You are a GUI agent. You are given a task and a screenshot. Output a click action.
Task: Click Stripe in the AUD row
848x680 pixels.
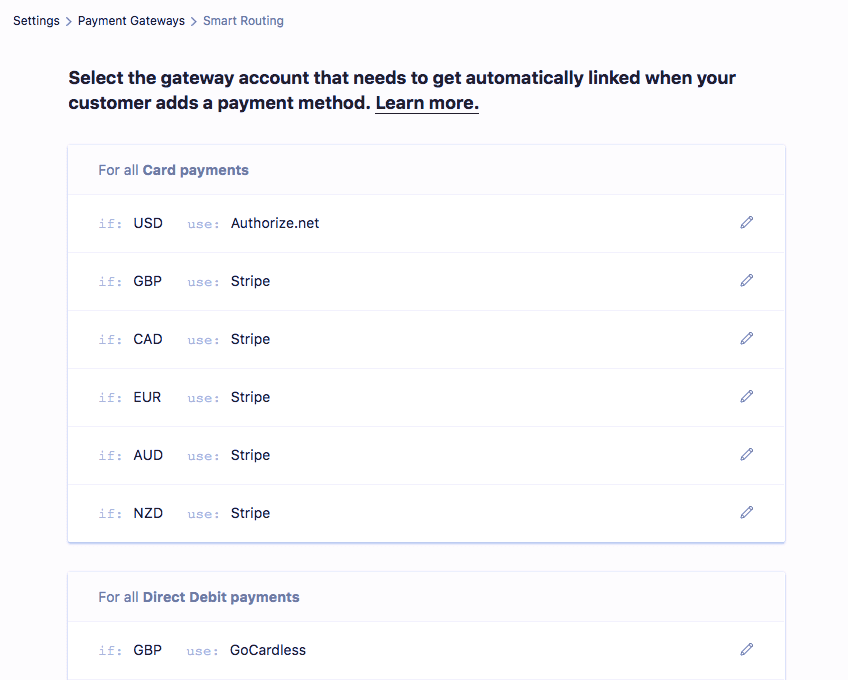pos(250,455)
